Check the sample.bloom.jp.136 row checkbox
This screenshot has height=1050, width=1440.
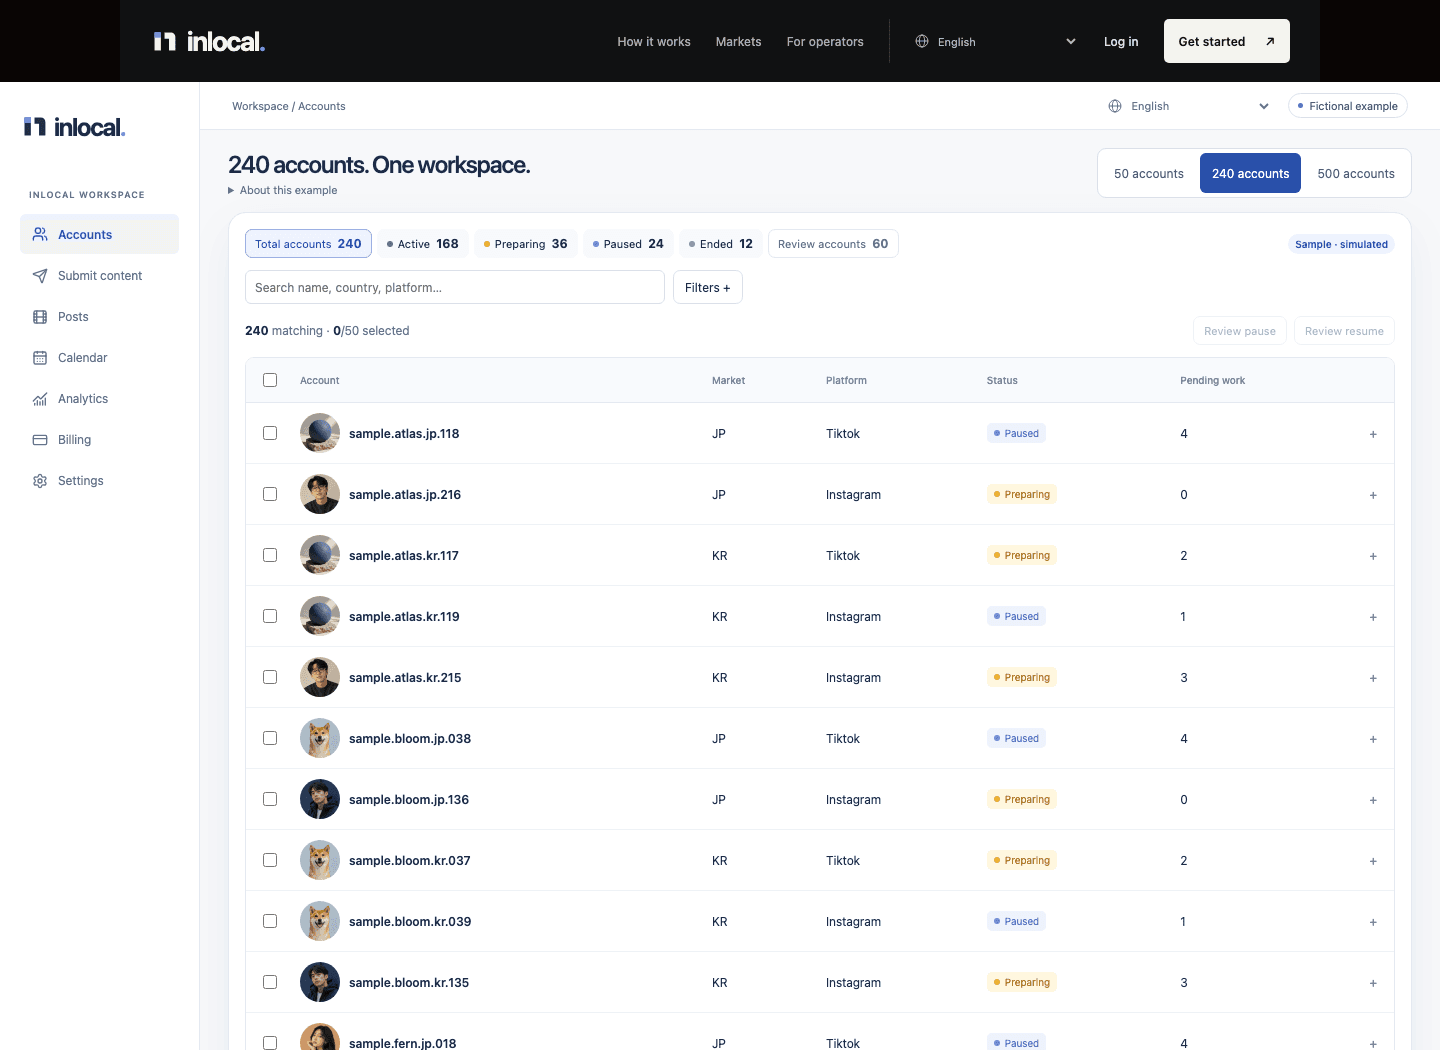point(270,799)
